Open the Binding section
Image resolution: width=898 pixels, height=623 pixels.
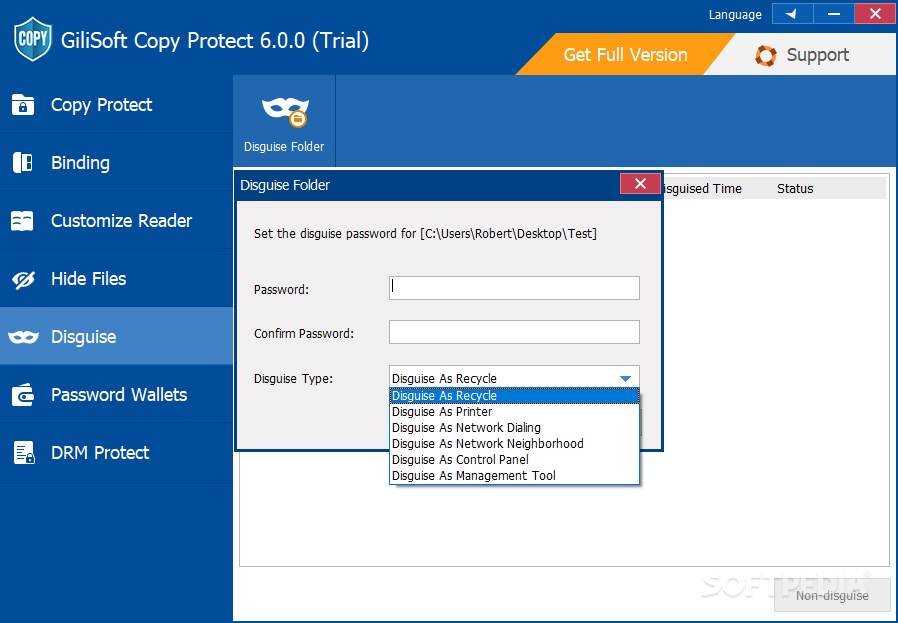[116, 163]
